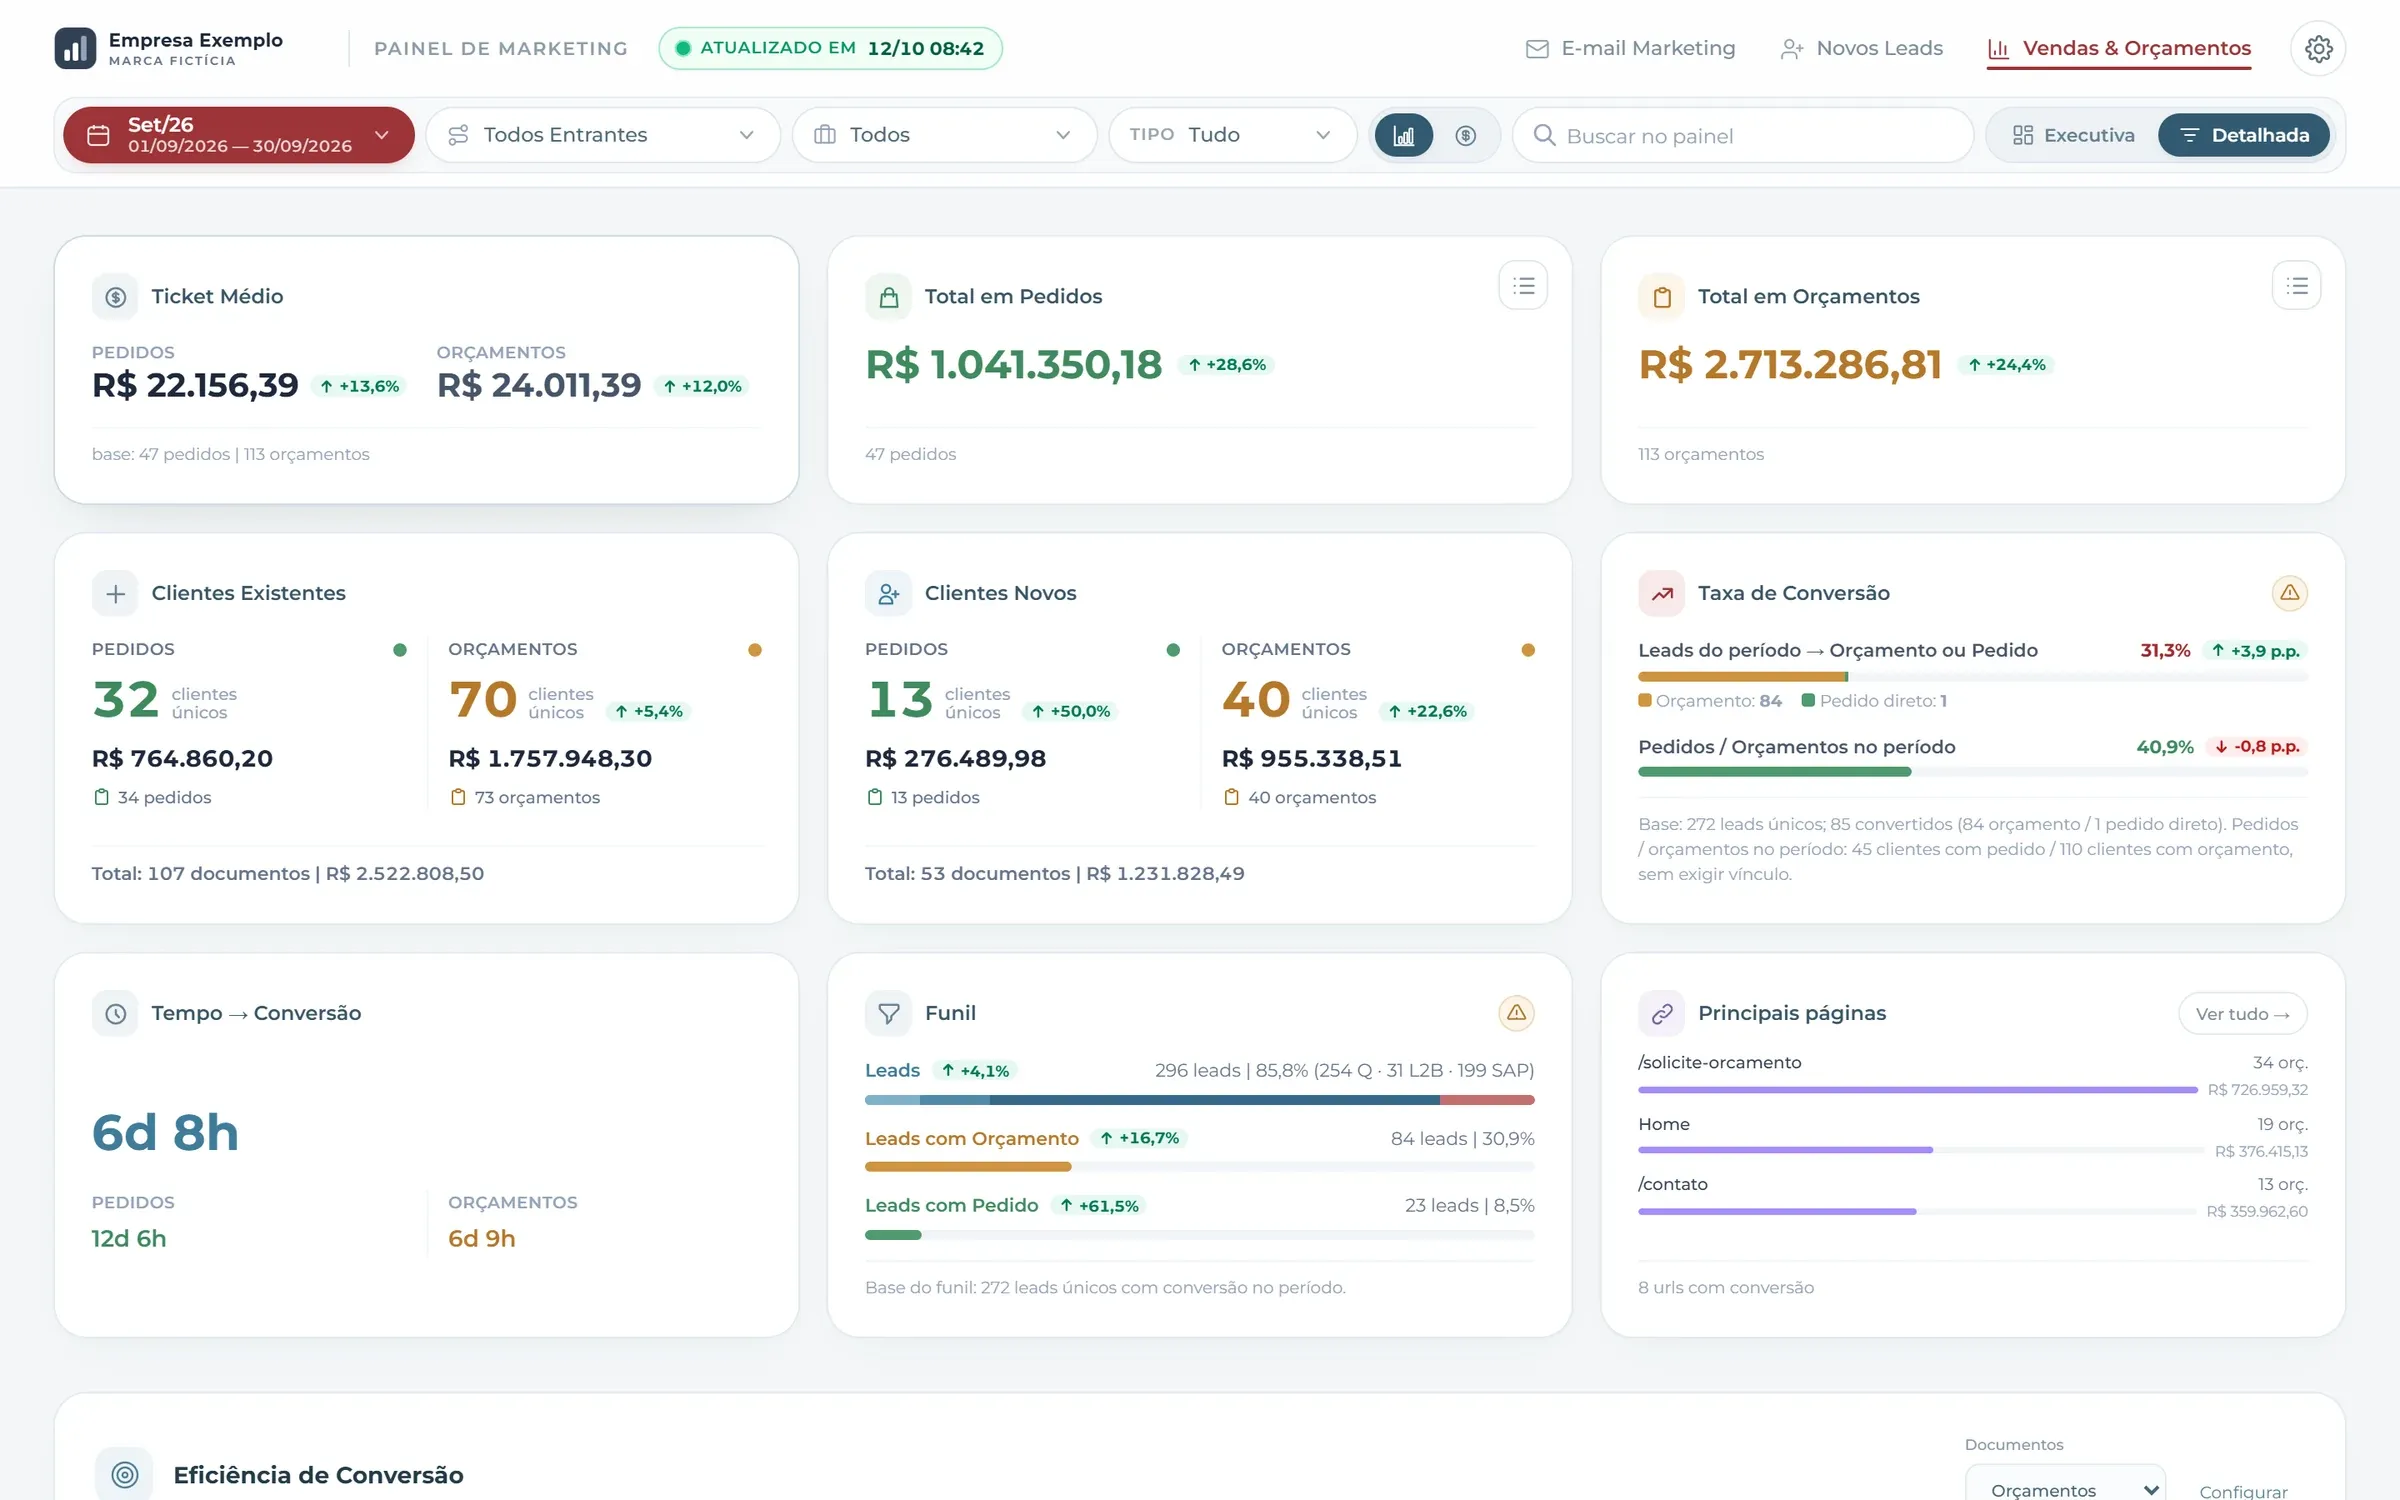Open the settings gear icon

[x=2318, y=48]
